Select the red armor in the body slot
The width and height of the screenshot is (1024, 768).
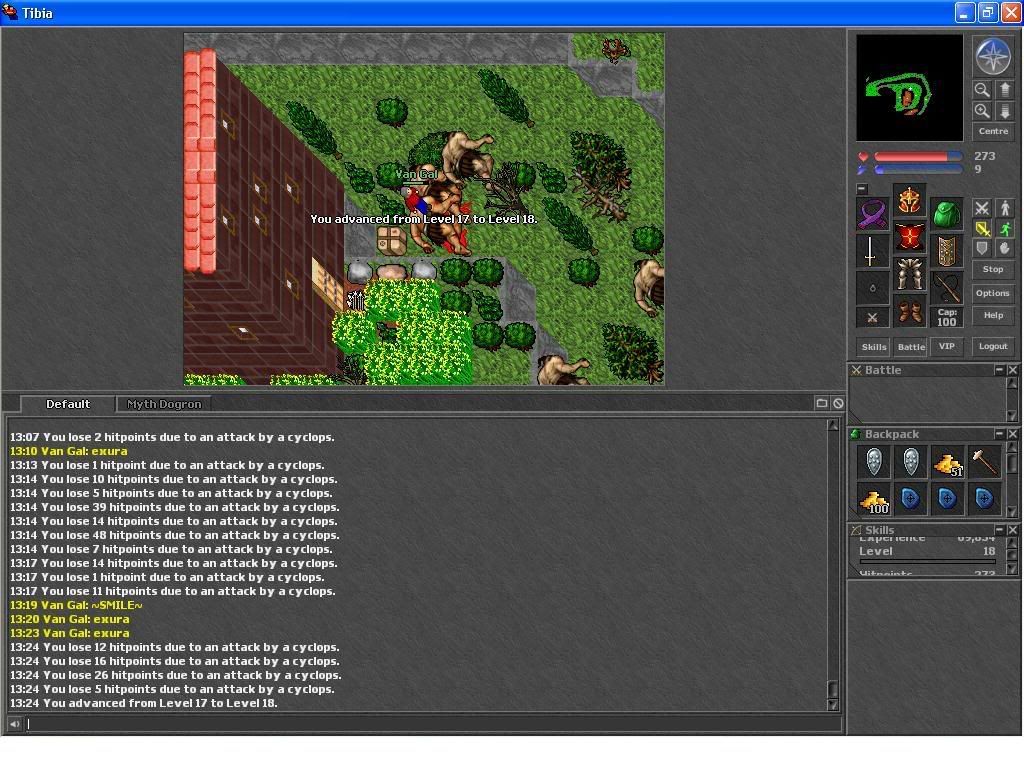pyautogui.click(x=909, y=236)
